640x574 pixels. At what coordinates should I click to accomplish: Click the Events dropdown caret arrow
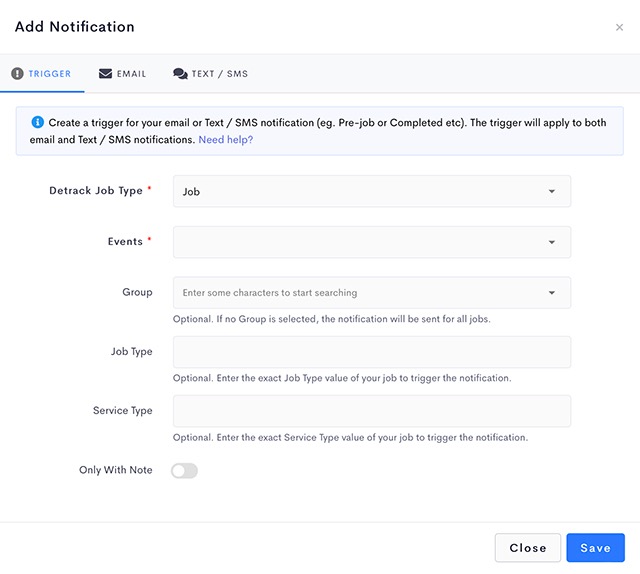551,242
